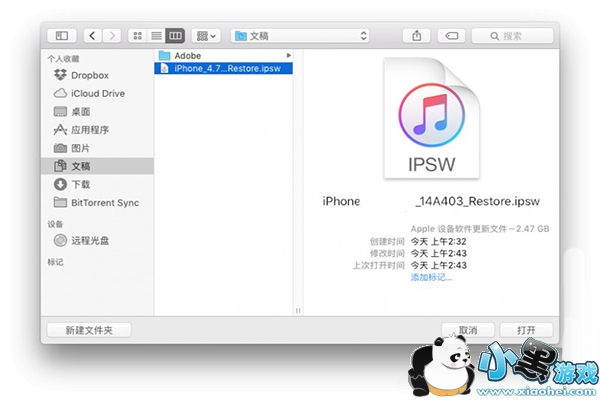Click the Share toolbar button

417,36
